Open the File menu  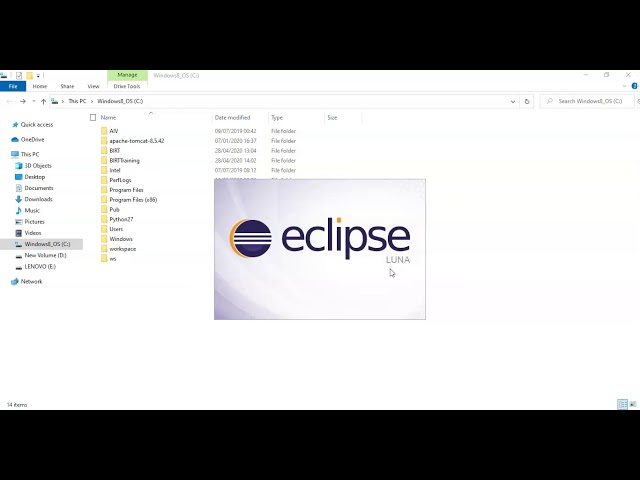[x=13, y=86]
